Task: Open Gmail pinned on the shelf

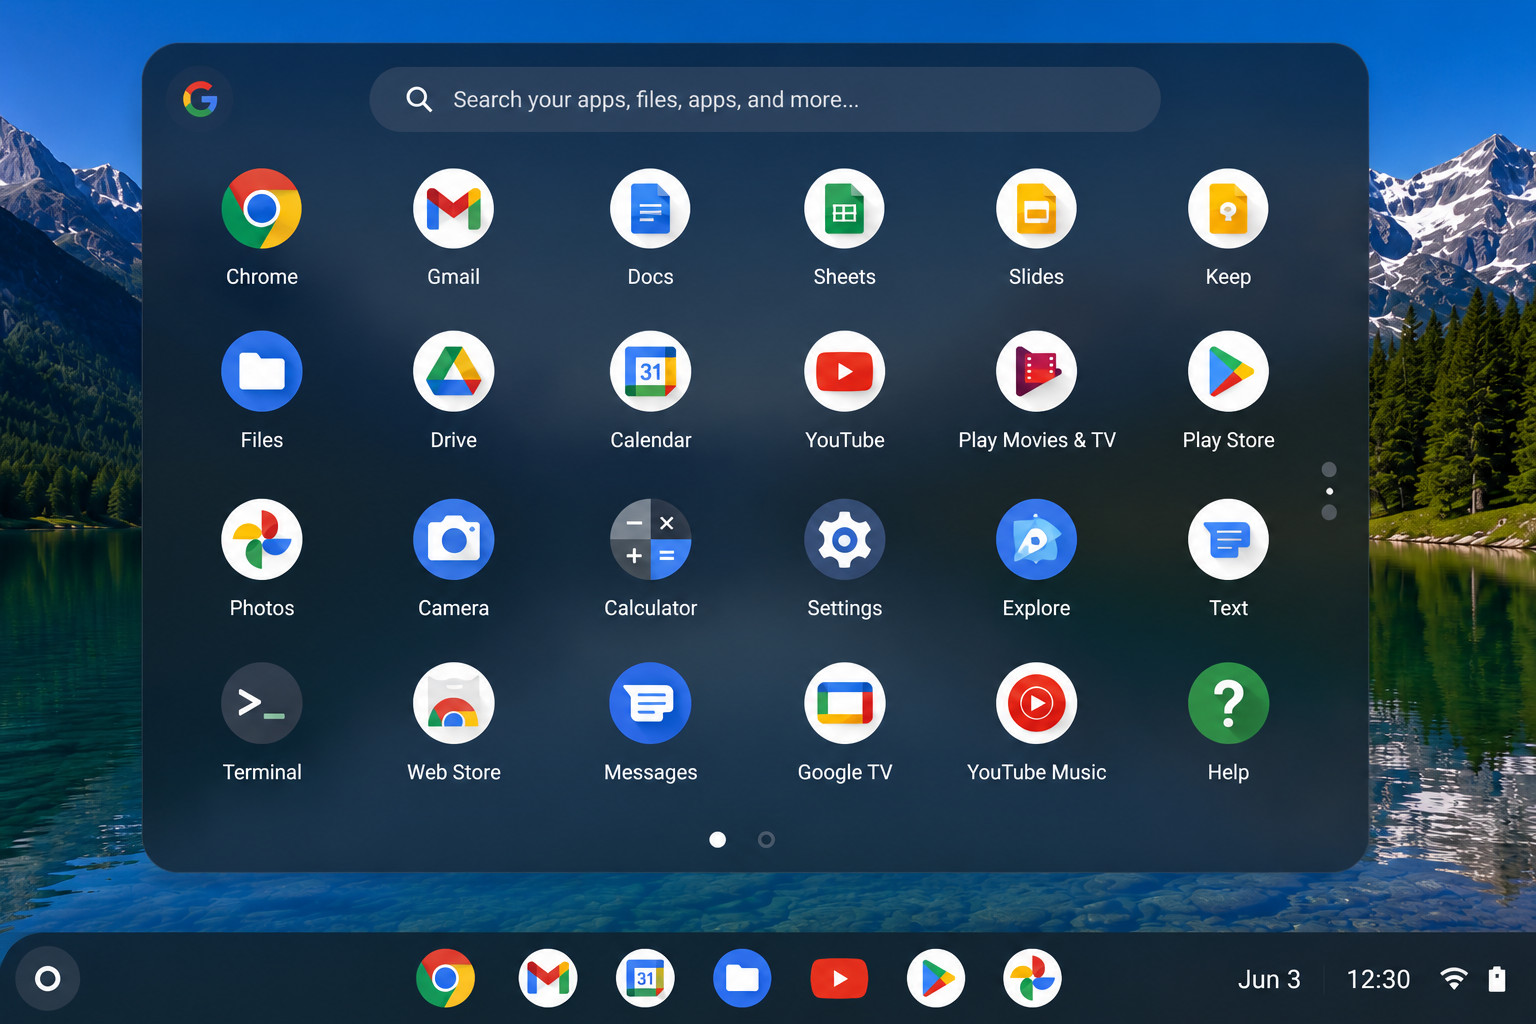Action: tap(547, 978)
